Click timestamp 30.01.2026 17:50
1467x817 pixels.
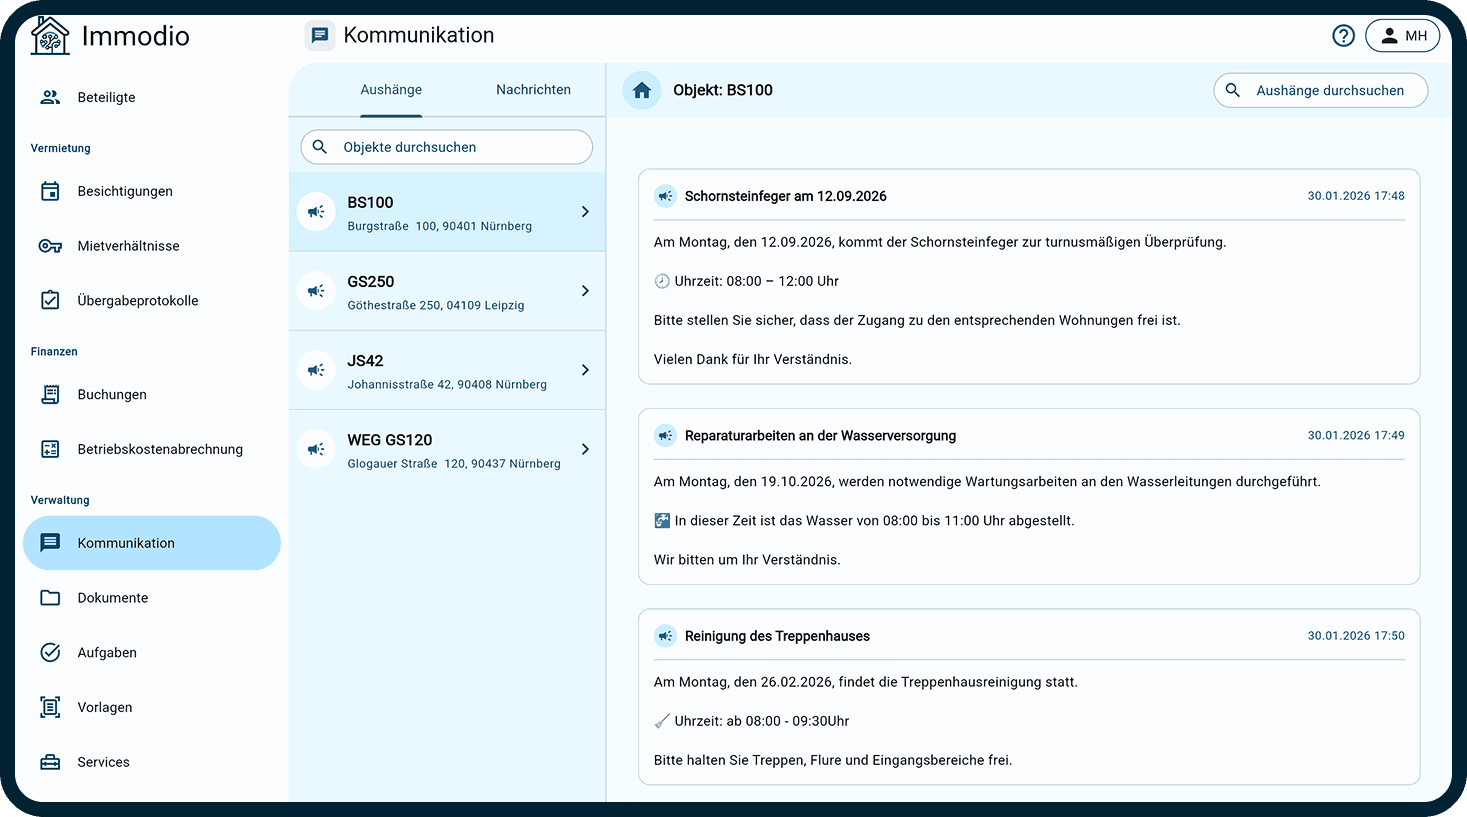1356,636
